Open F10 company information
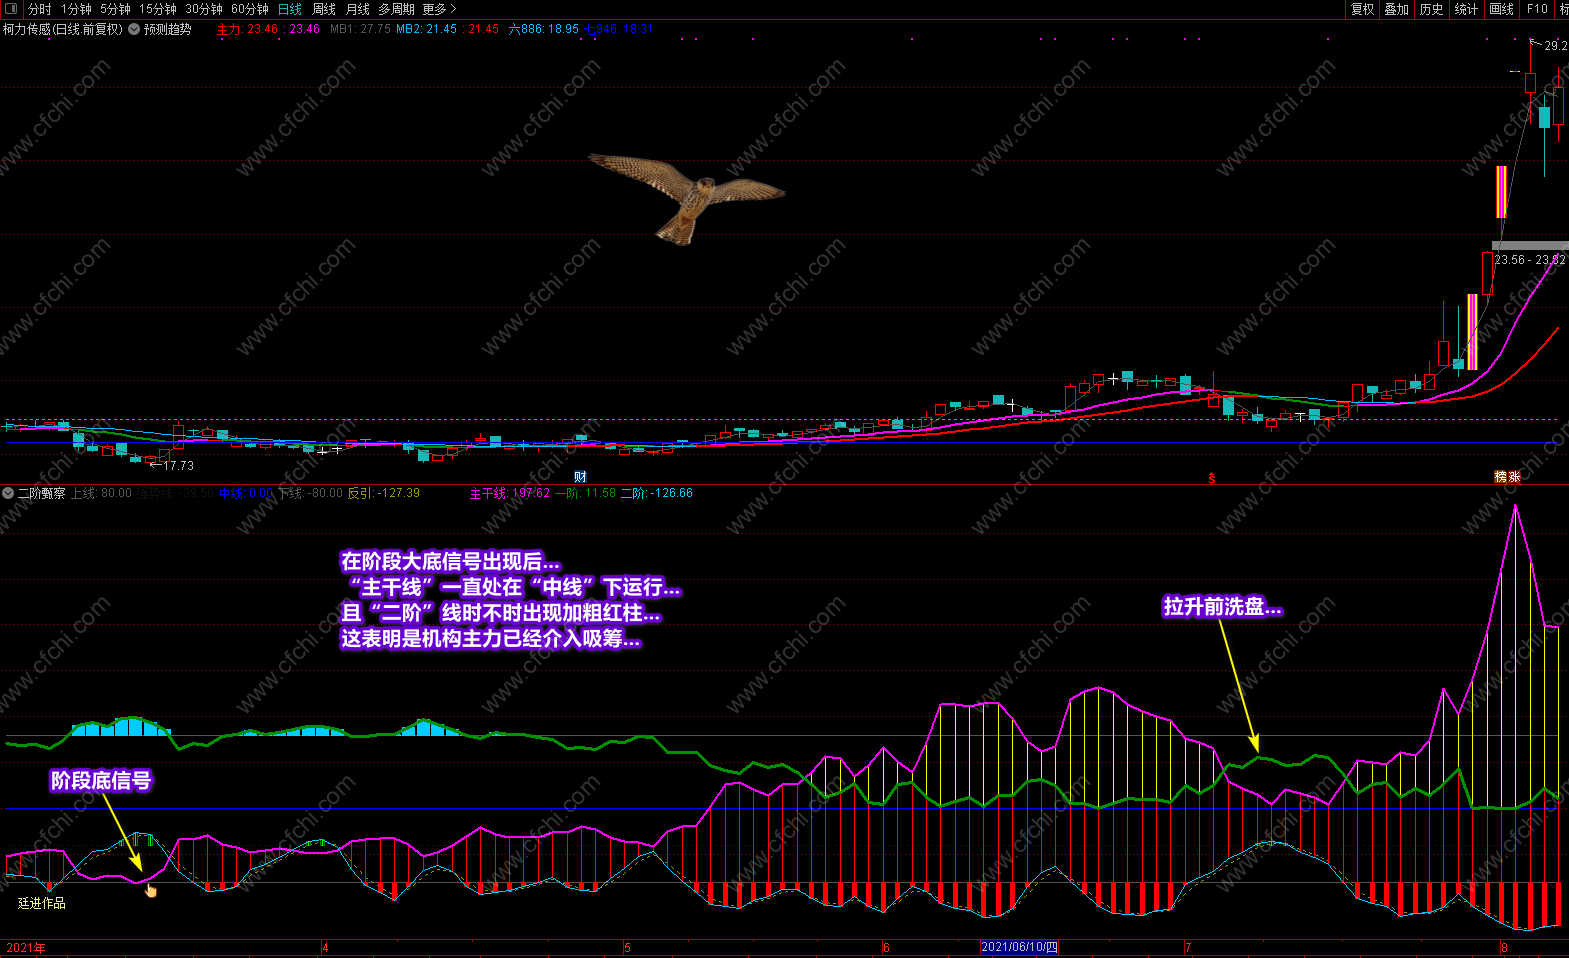 tap(1537, 9)
